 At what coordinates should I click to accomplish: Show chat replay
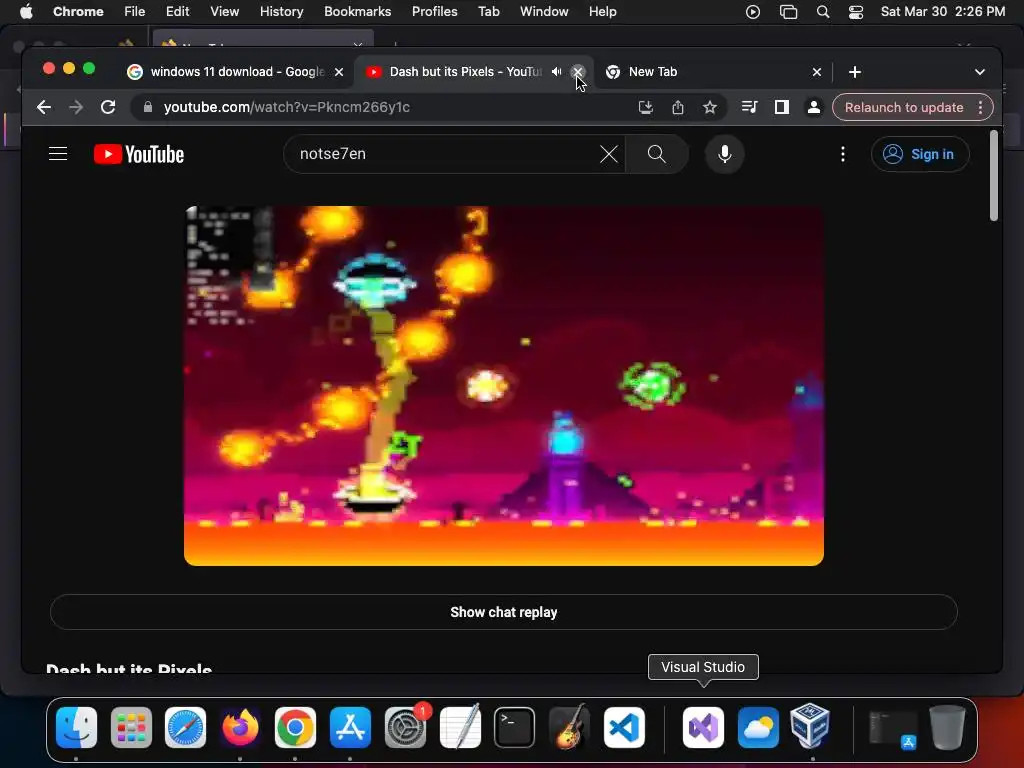tap(504, 612)
